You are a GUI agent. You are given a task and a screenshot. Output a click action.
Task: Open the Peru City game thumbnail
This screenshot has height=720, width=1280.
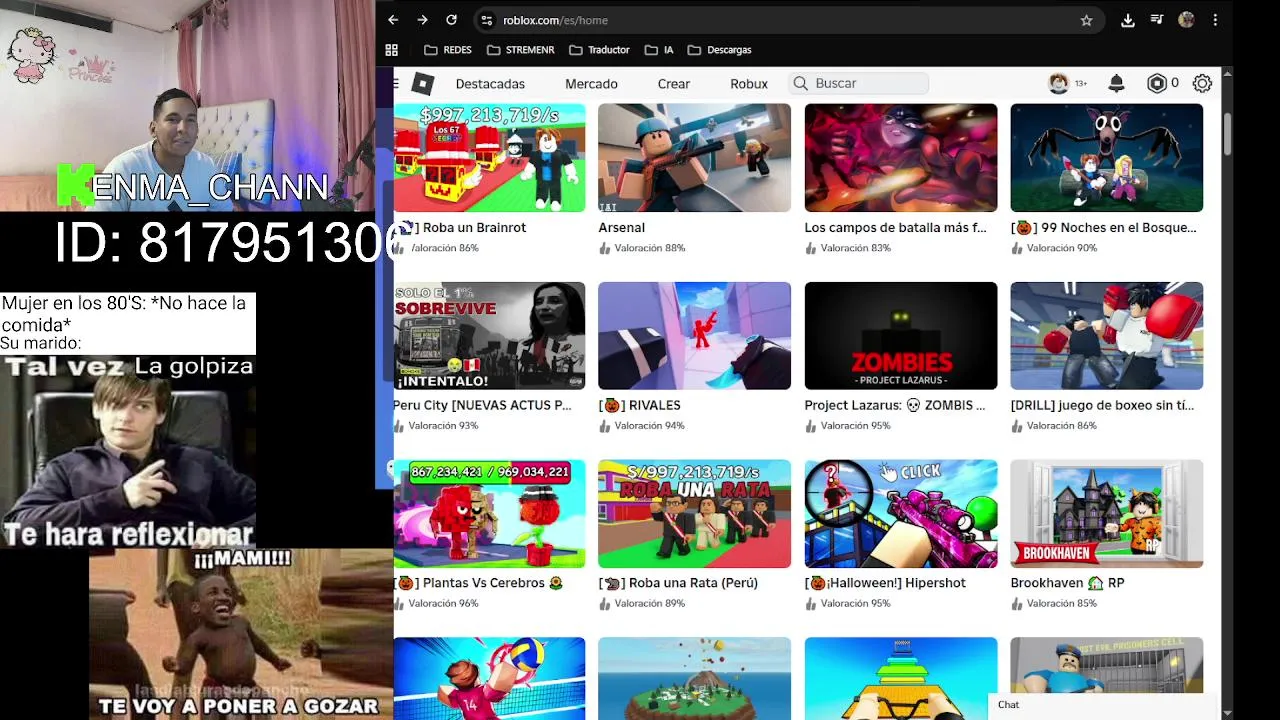[489, 336]
